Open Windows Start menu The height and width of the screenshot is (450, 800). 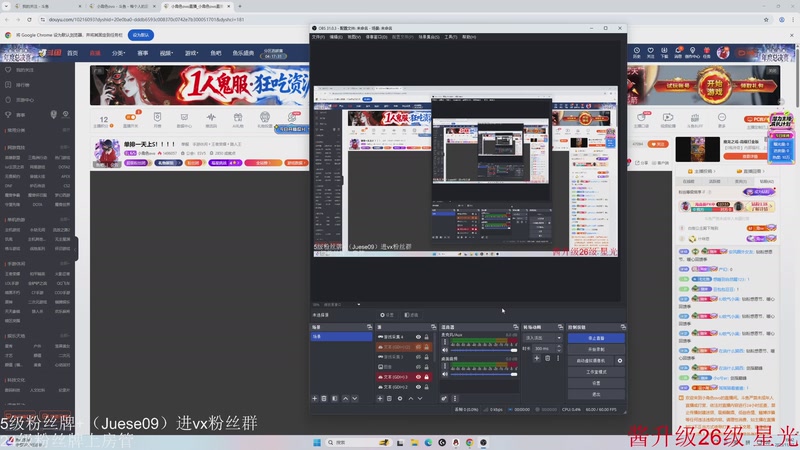tap(317, 442)
